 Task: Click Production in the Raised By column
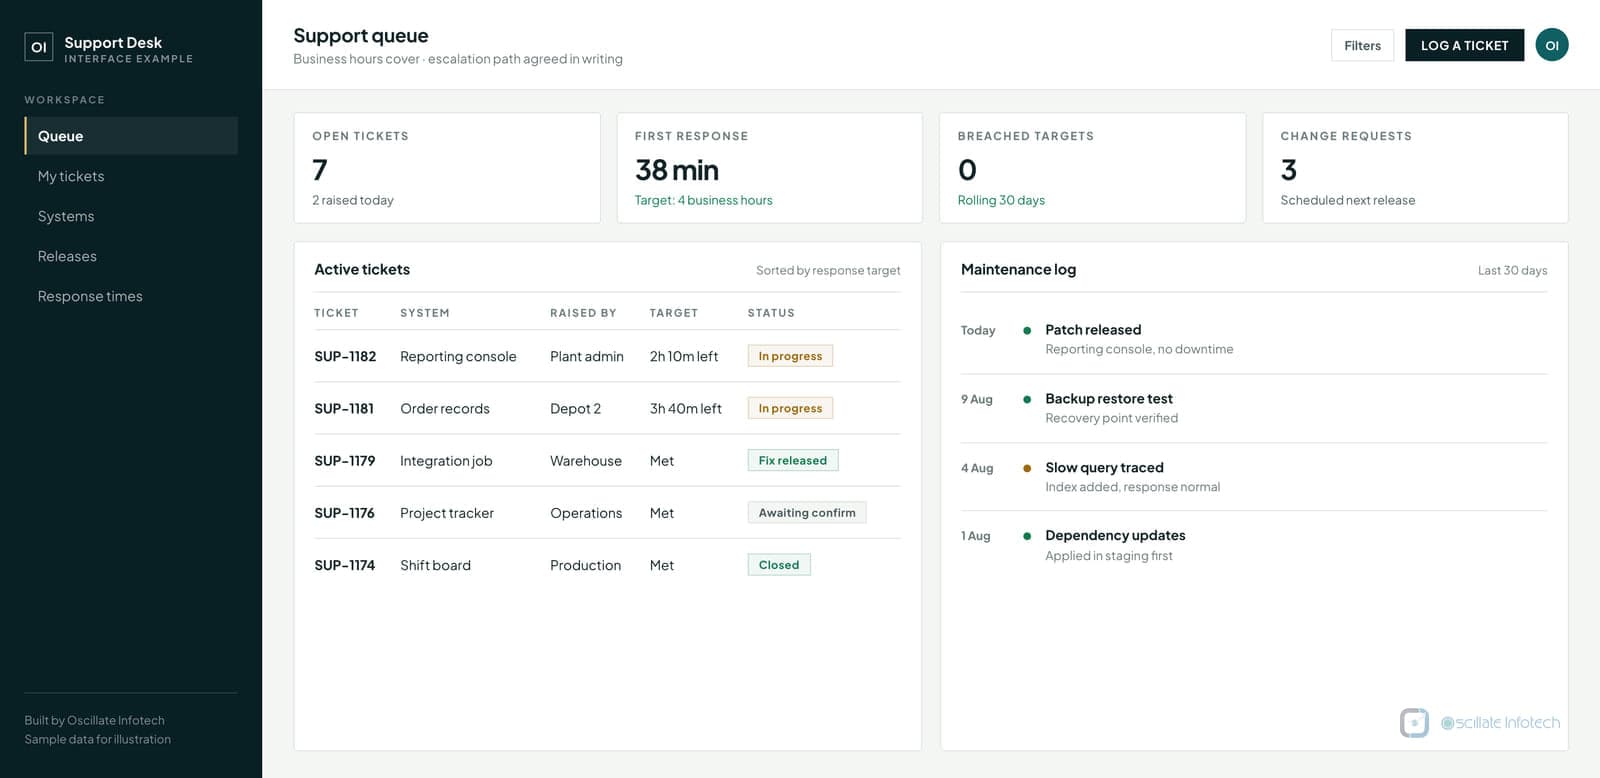point(585,565)
